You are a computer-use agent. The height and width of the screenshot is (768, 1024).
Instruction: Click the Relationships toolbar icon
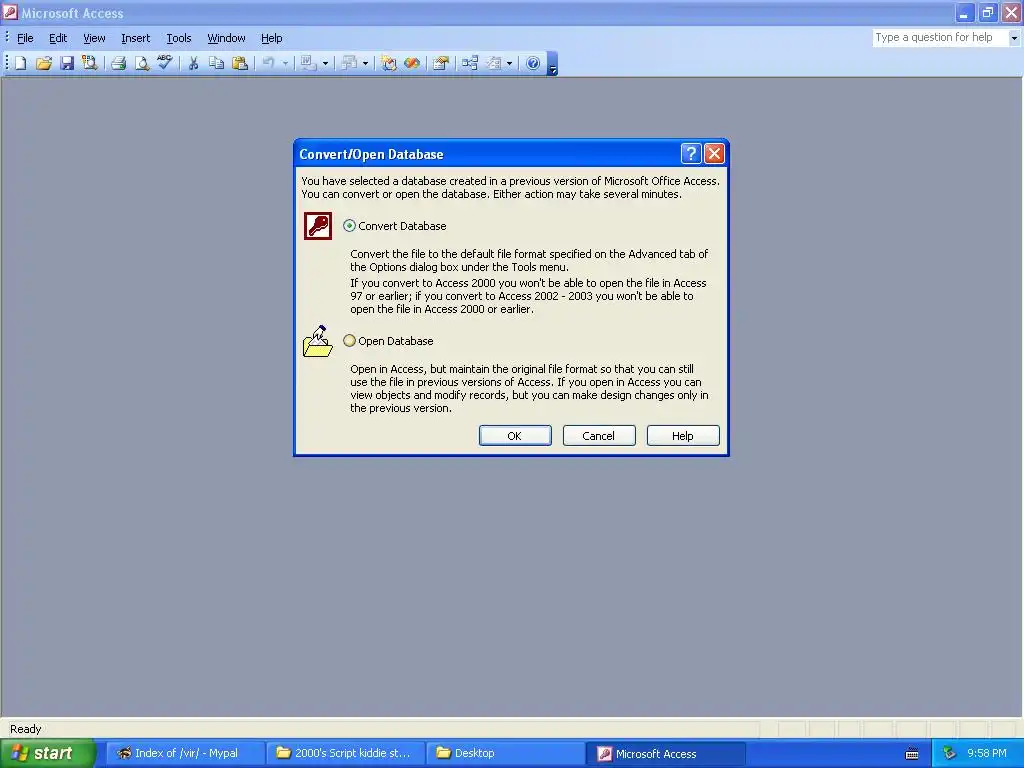[470, 63]
